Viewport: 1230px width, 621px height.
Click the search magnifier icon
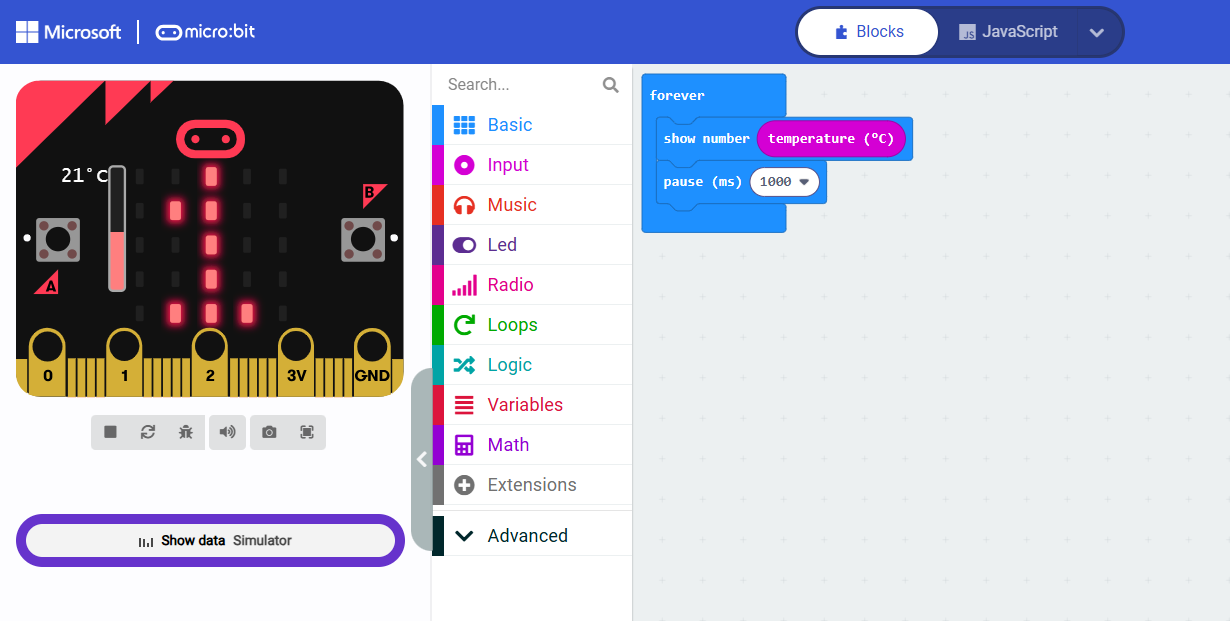610,85
